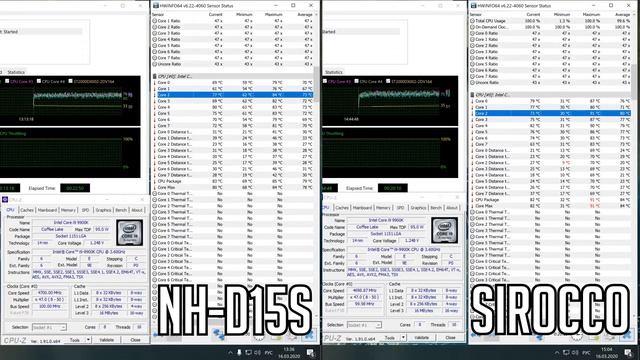Select the CPU Package row in right HWiNFO
The image size is (640, 360).
coord(551,200)
